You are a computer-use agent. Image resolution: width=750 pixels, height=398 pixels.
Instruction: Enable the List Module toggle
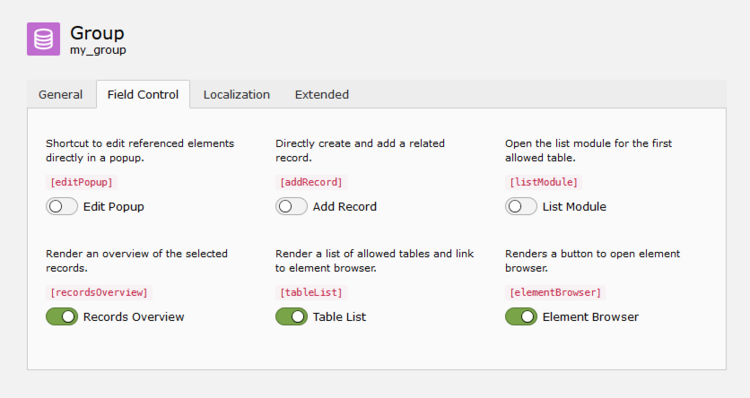(521, 207)
